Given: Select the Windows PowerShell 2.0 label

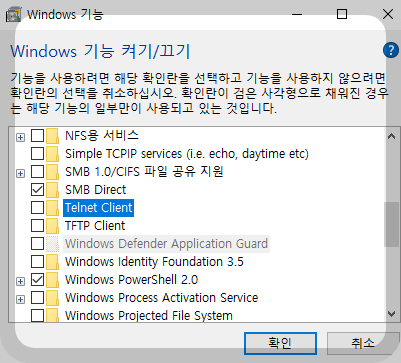Looking at the screenshot, I should click(x=131, y=280).
